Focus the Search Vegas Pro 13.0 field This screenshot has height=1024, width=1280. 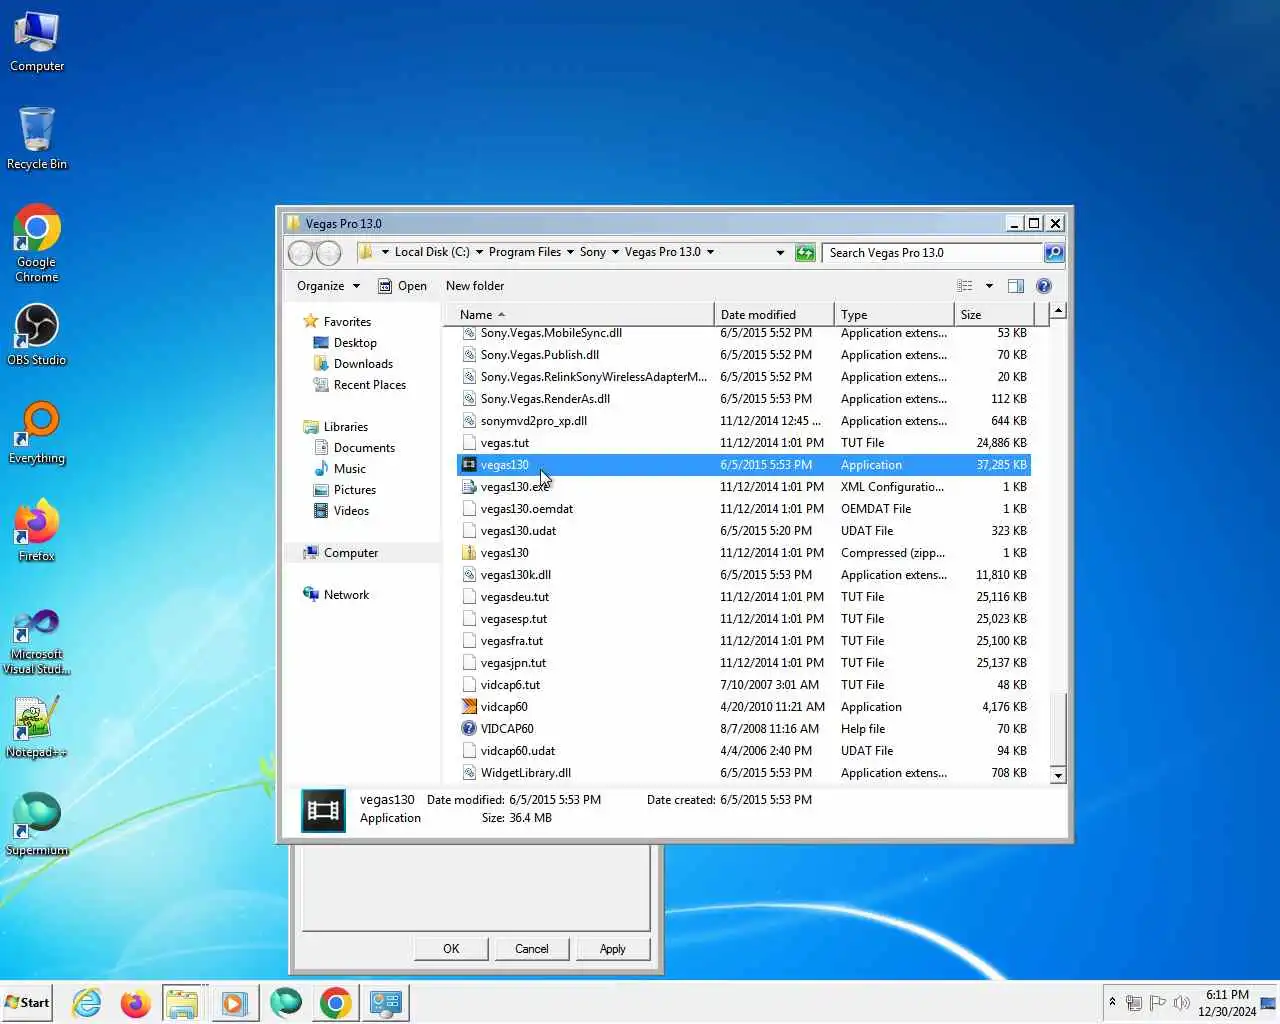[932, 253]
